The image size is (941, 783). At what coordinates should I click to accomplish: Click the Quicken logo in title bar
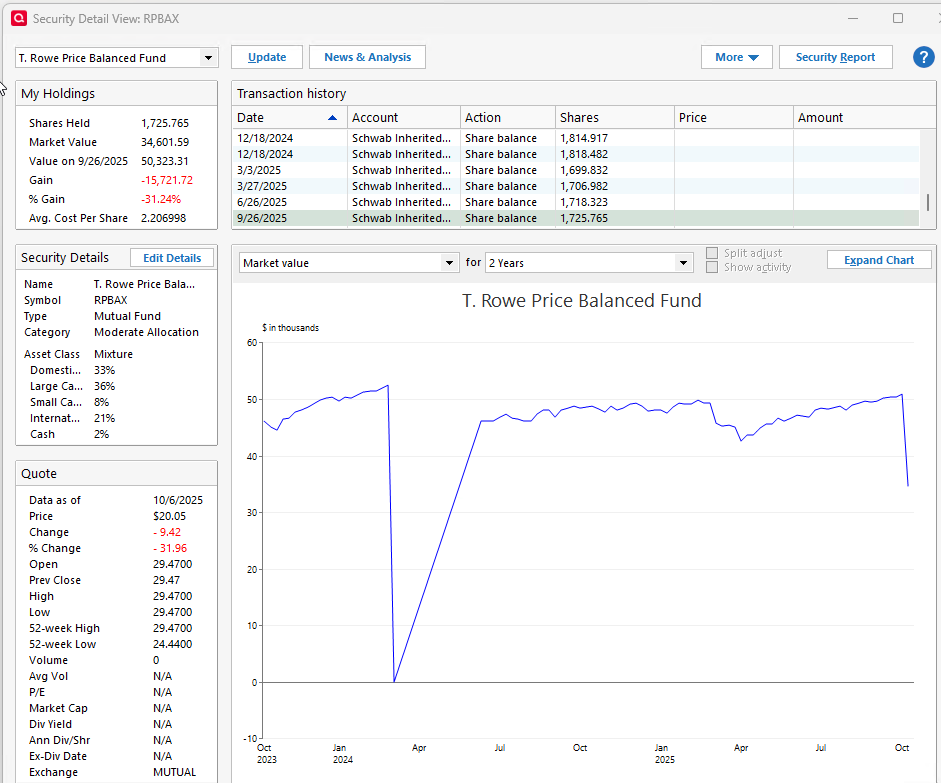[17, 18]
